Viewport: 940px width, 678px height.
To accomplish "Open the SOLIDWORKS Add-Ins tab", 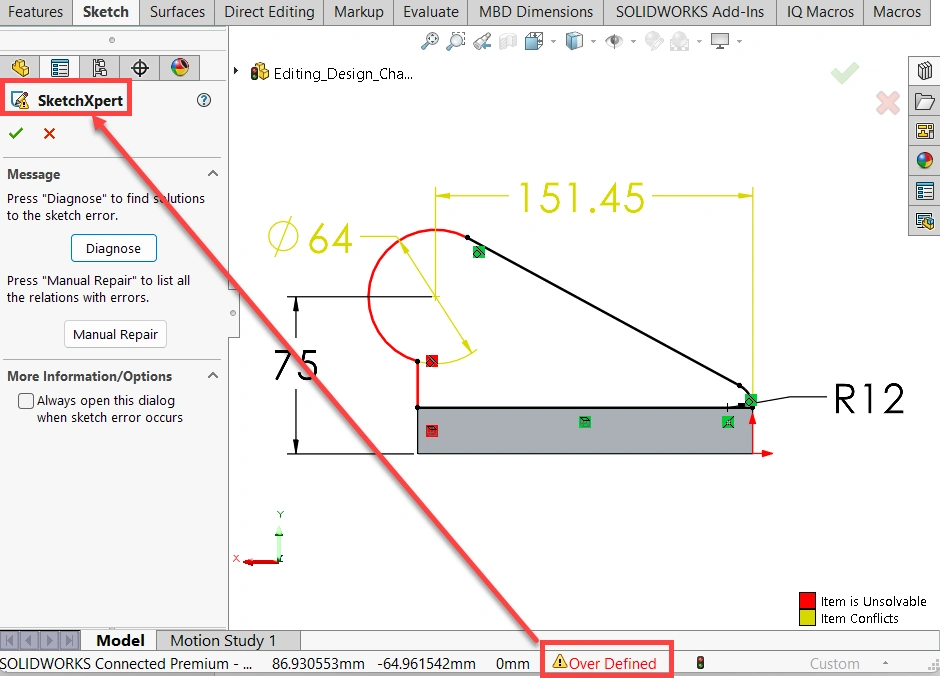I will click(690, 11).
